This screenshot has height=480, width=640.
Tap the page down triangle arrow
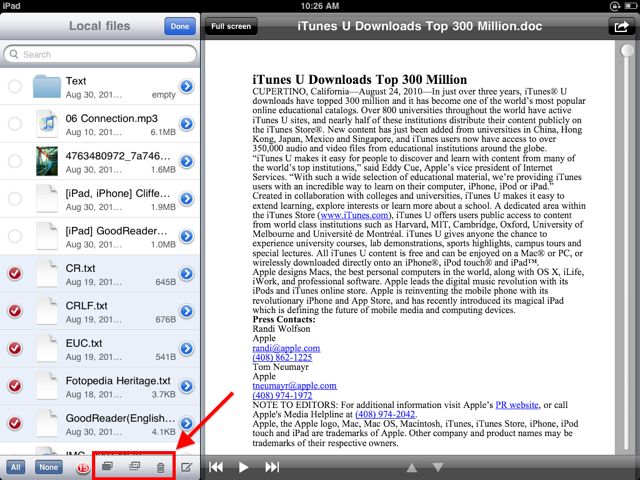pos(438,467)
